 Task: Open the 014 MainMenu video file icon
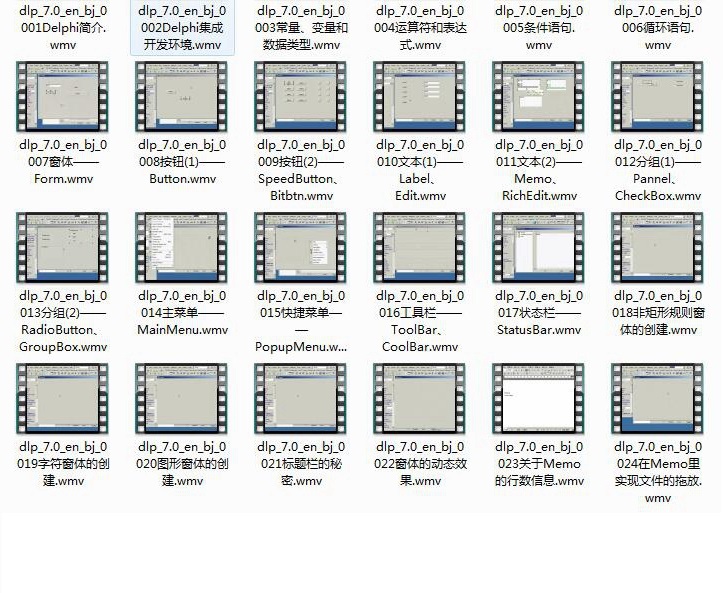pyautogui.click(x=182, y=246)
